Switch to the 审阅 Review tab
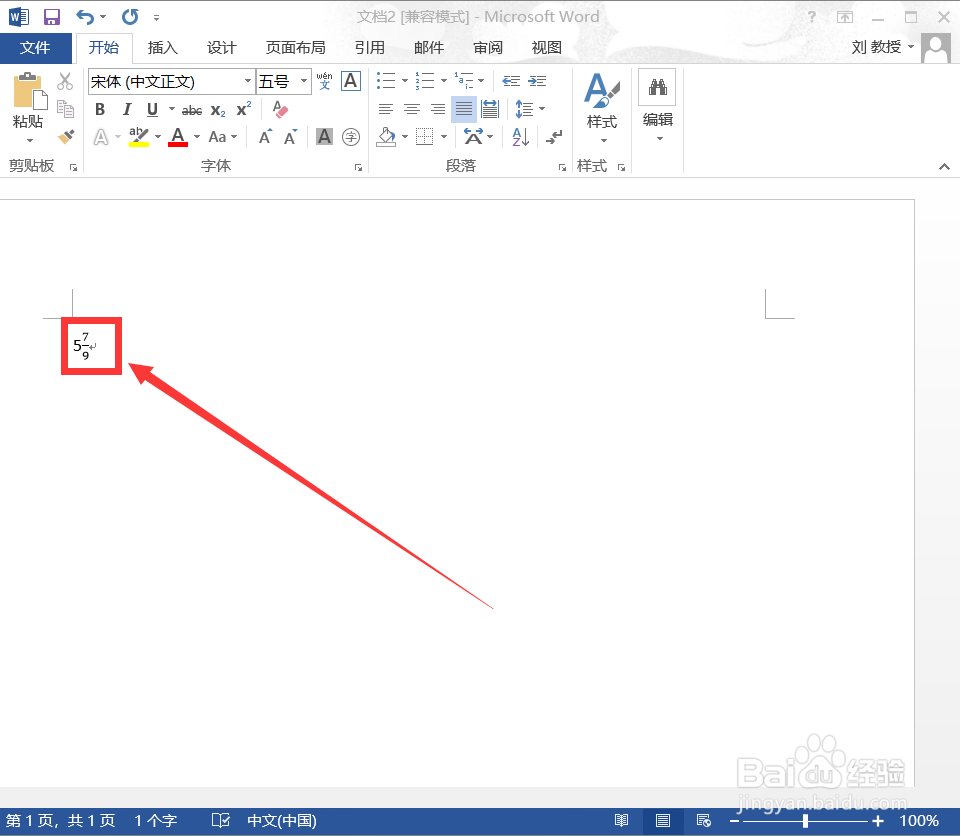960x836 pixels. (488, 48)
